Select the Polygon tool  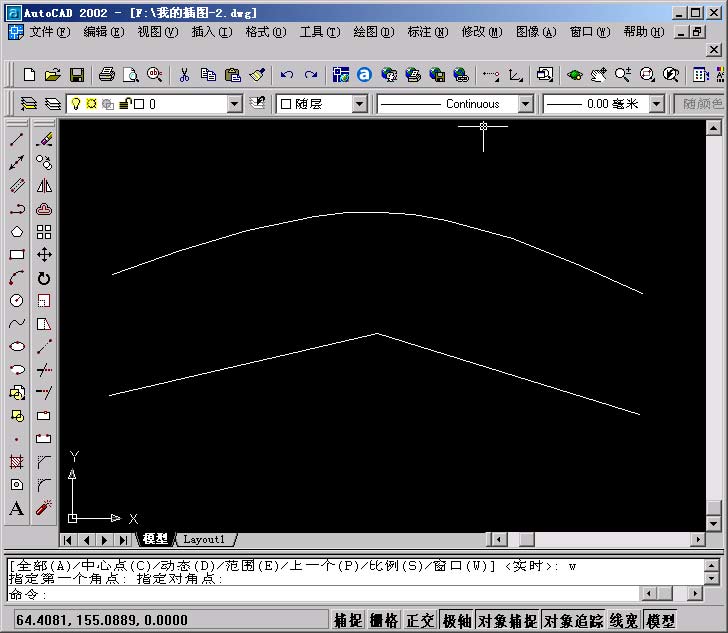pos(17,231)
